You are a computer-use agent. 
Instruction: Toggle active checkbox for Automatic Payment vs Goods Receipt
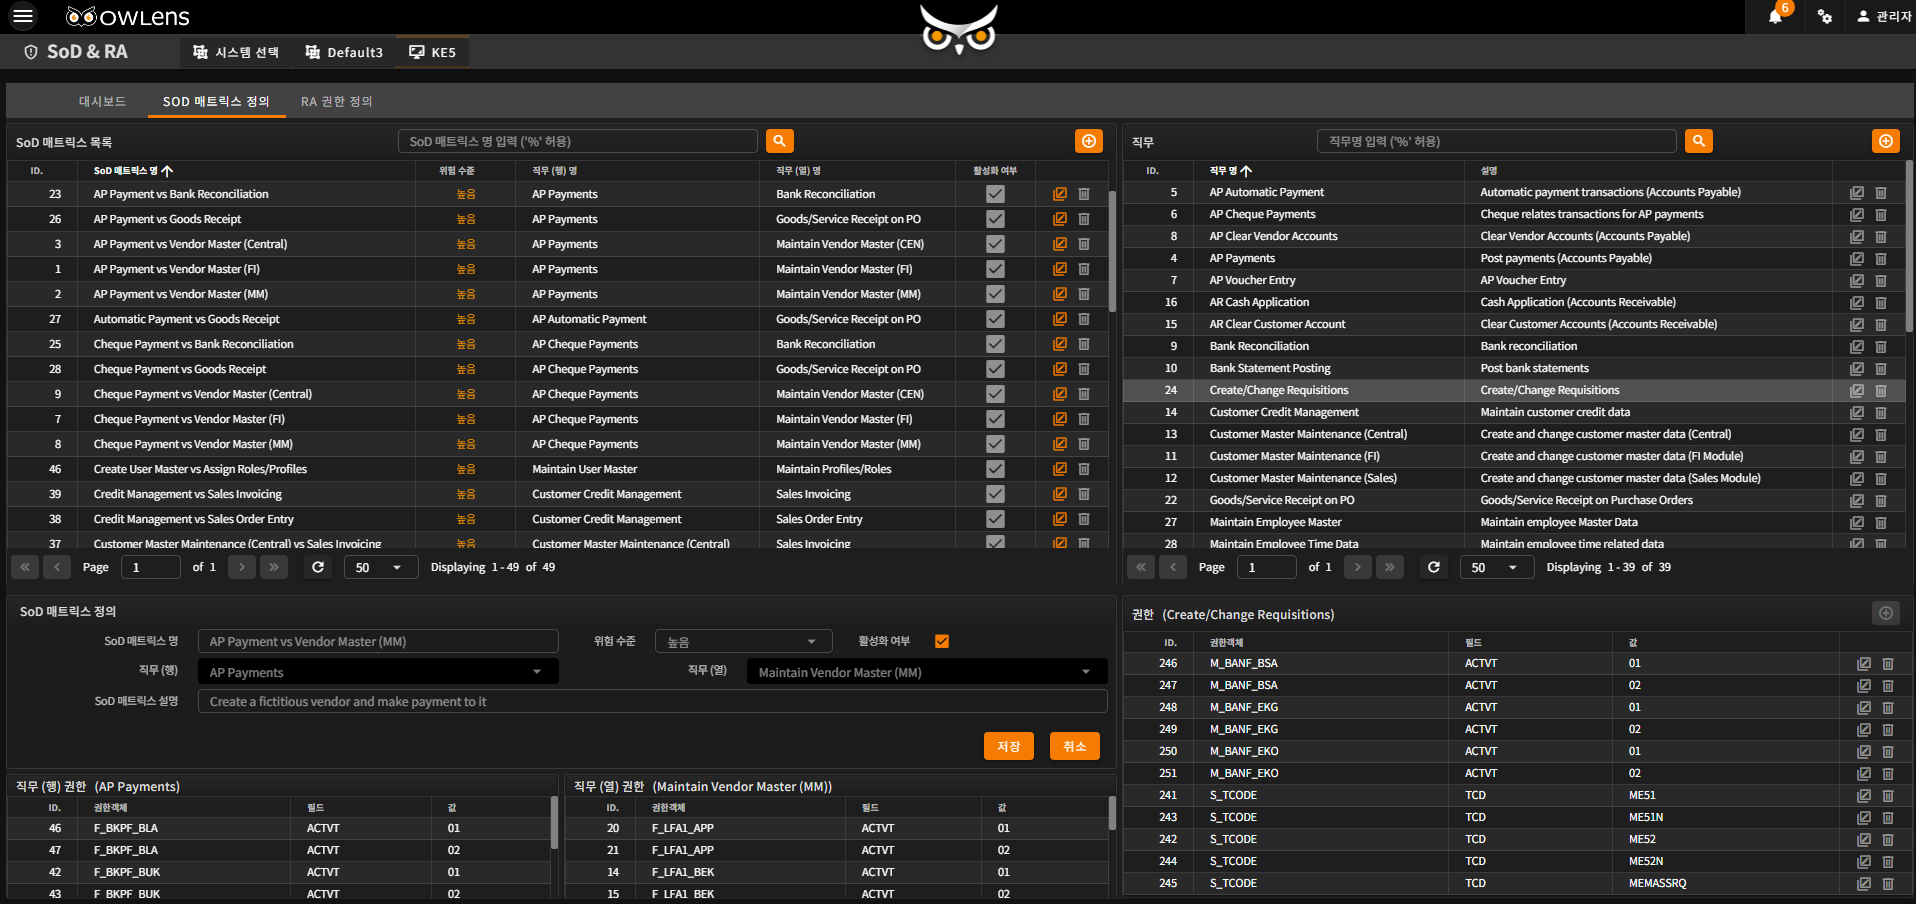coord(995,319)
